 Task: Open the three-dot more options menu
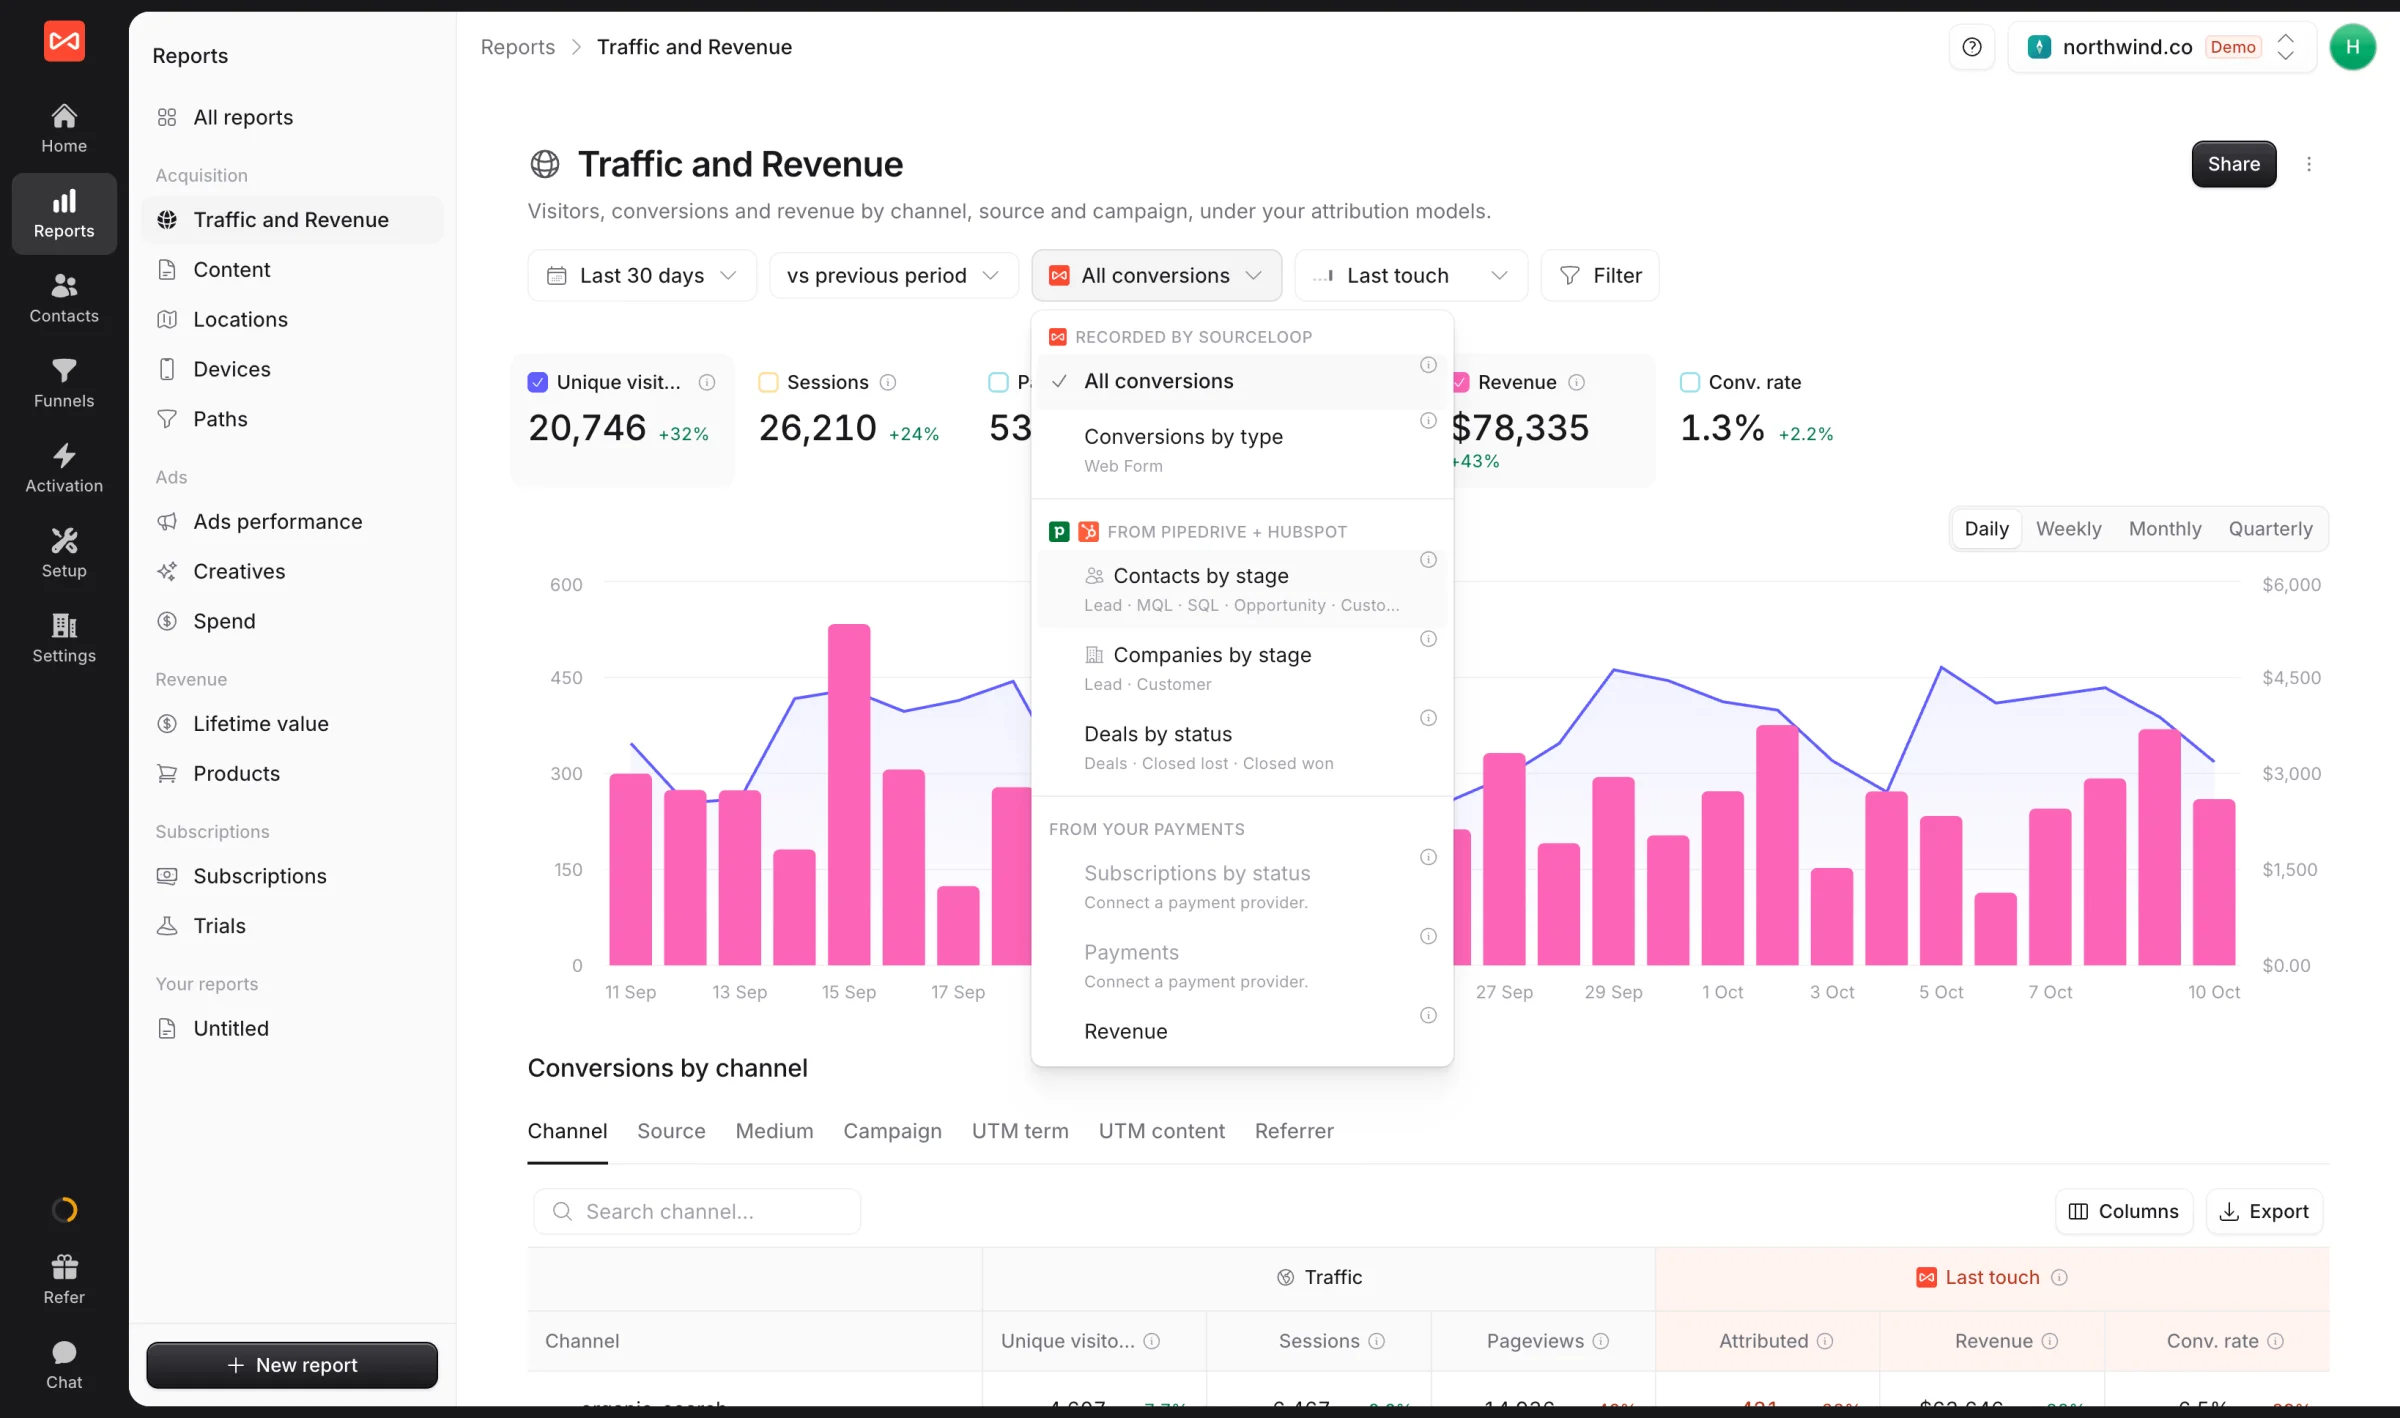pos(2309,164)
